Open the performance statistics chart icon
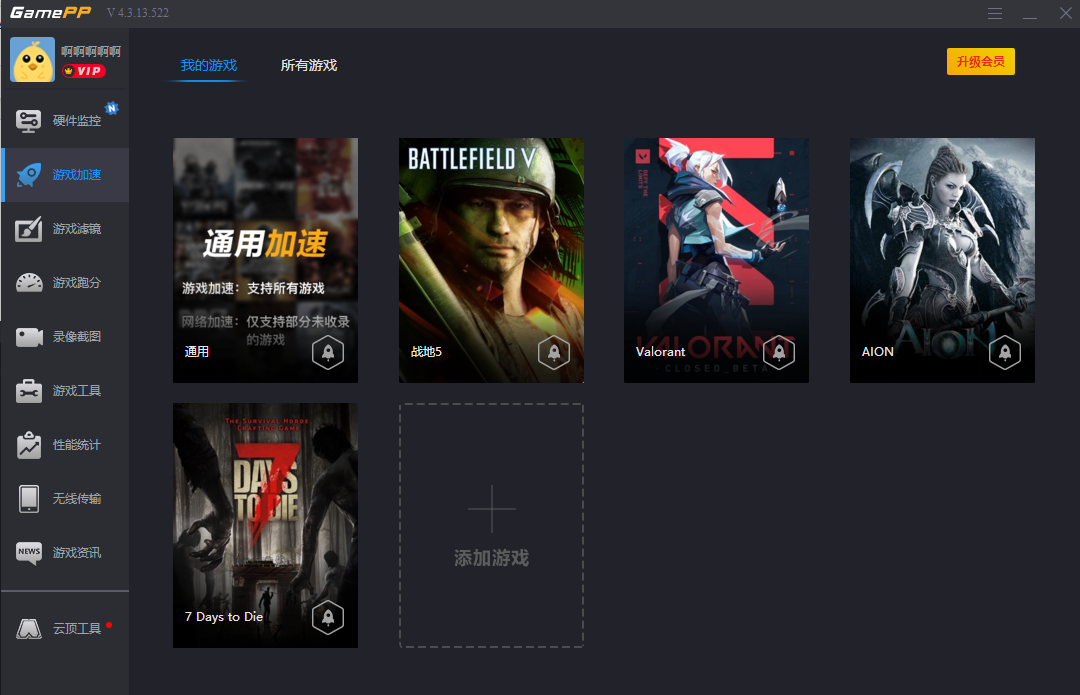Screen dimensions: 1080x695 (29, 445)
